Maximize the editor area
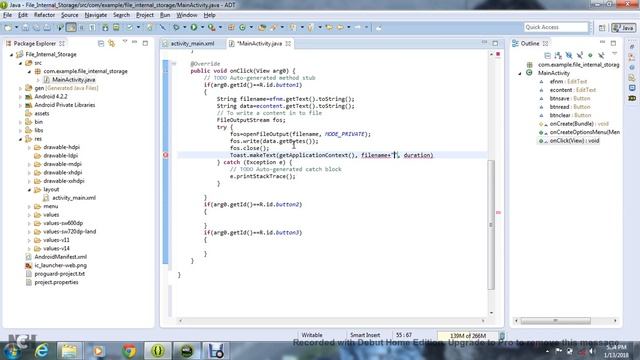Screen dimensions: 640x360 (x=495, y=43)
